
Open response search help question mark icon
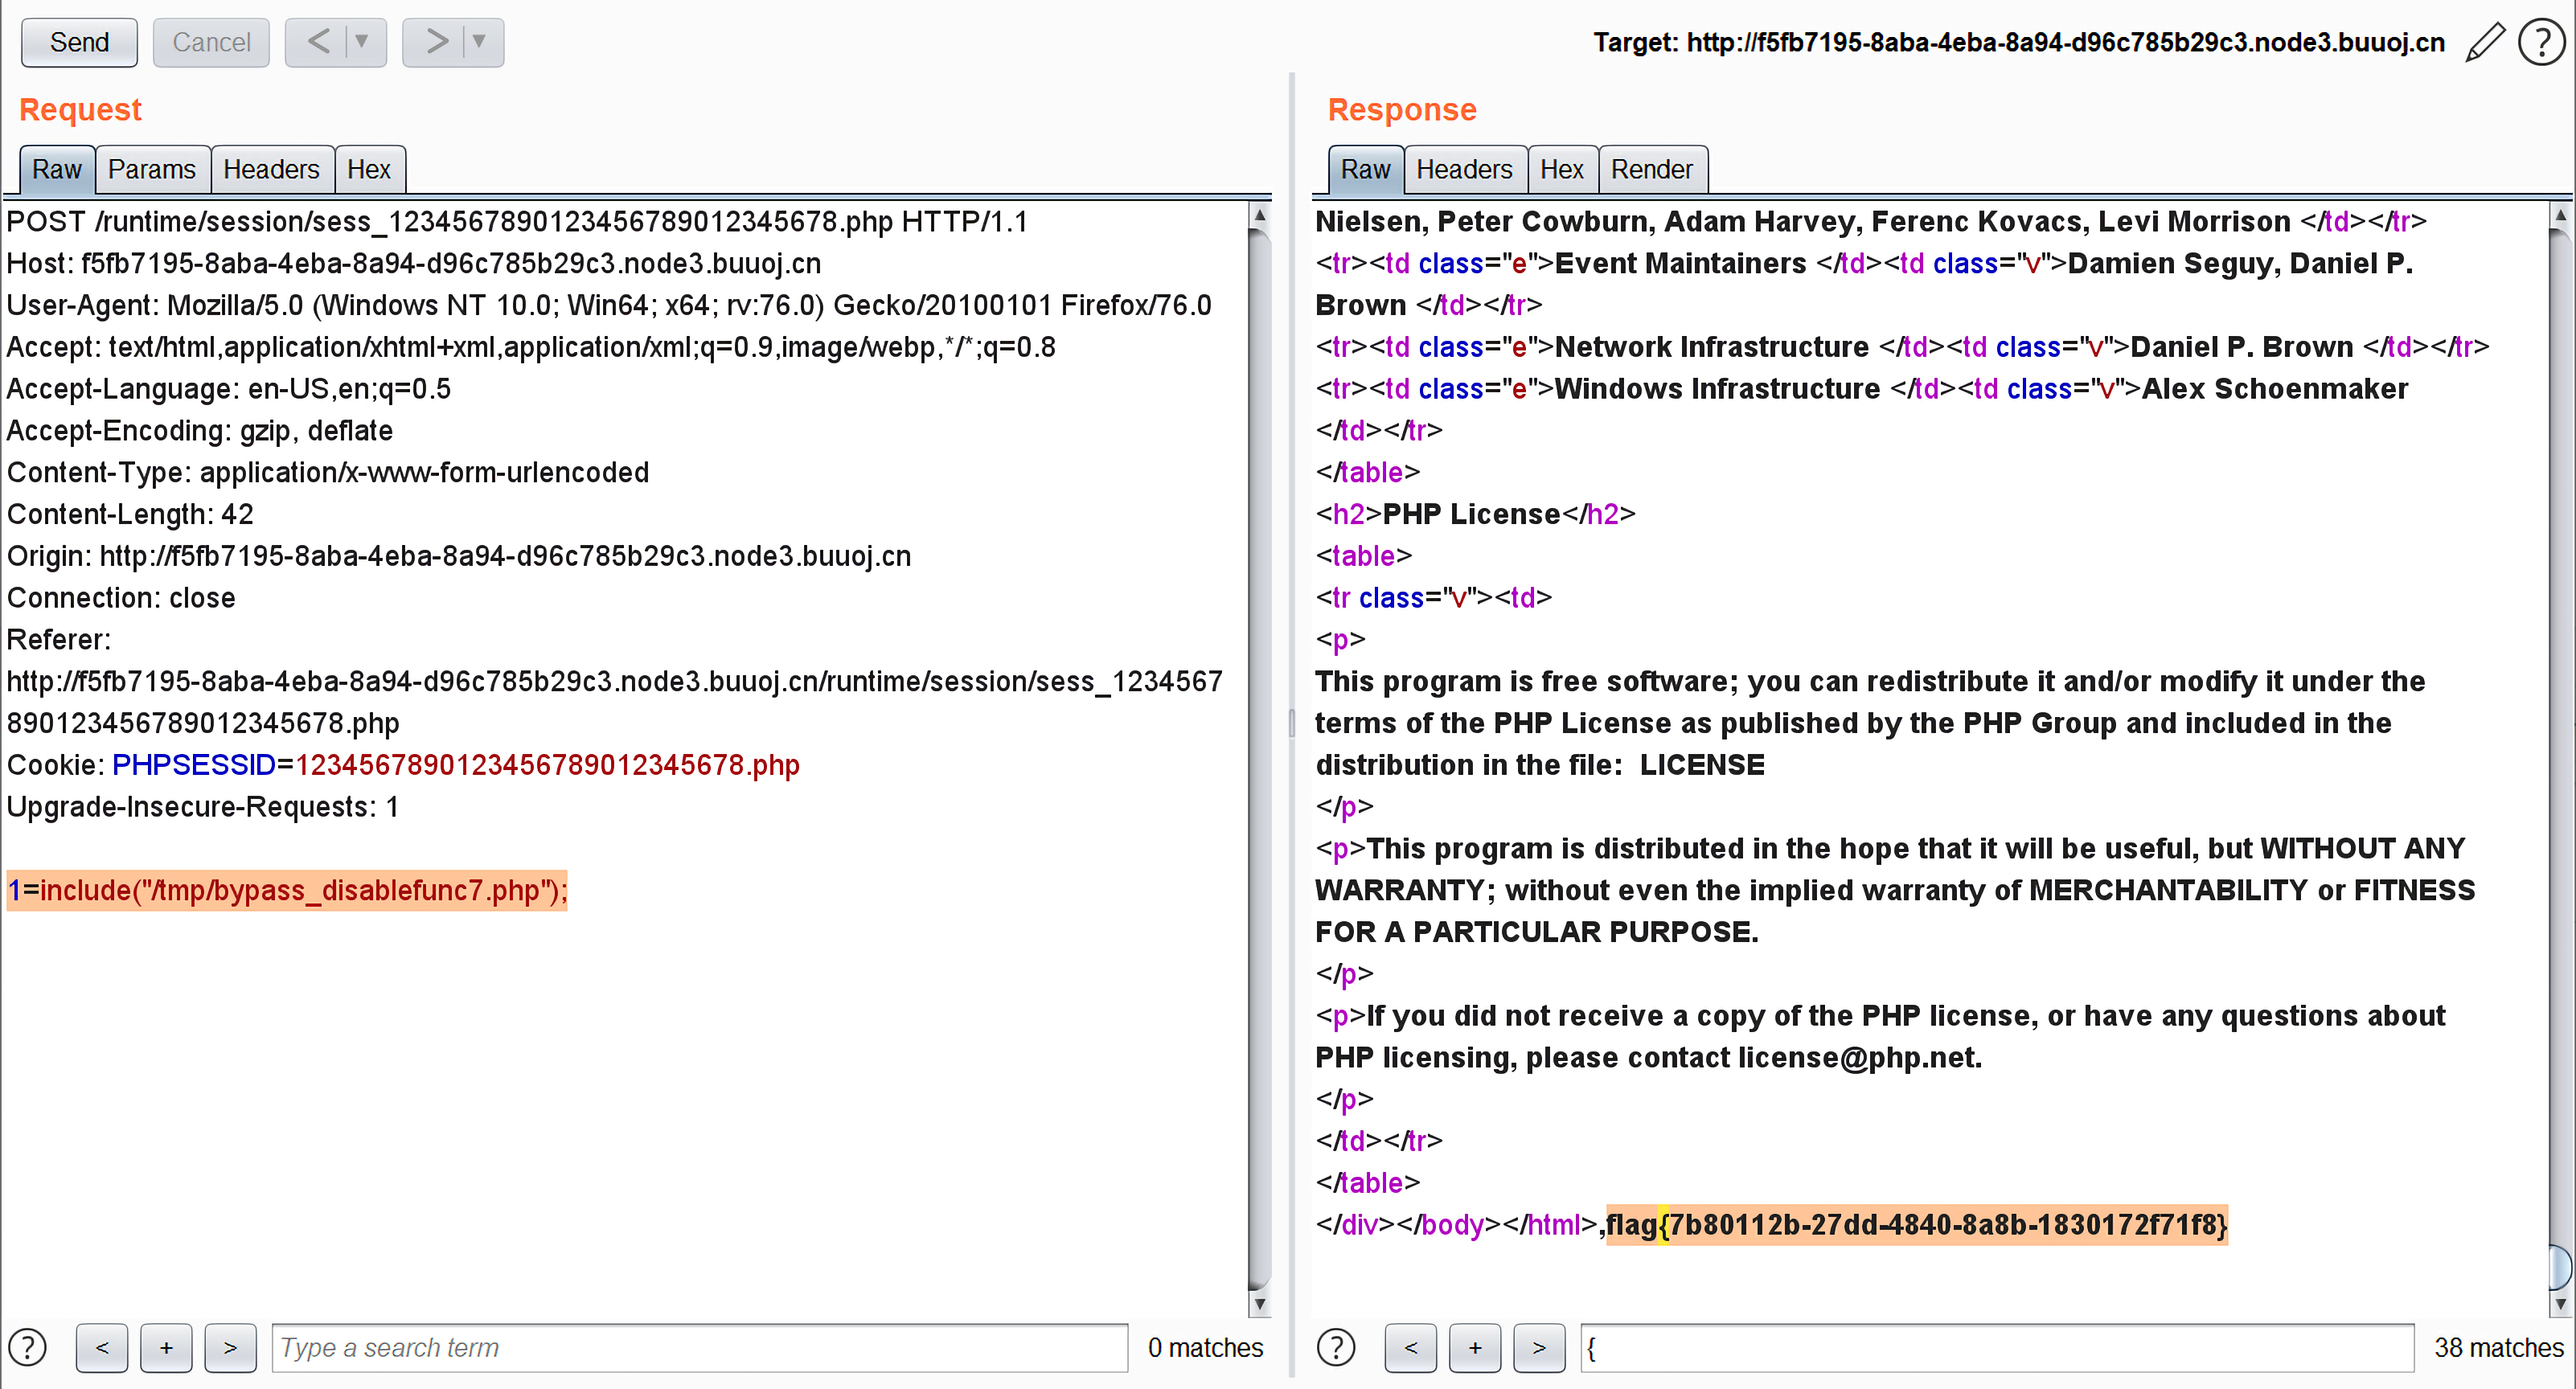(x=1336, y=1347)
